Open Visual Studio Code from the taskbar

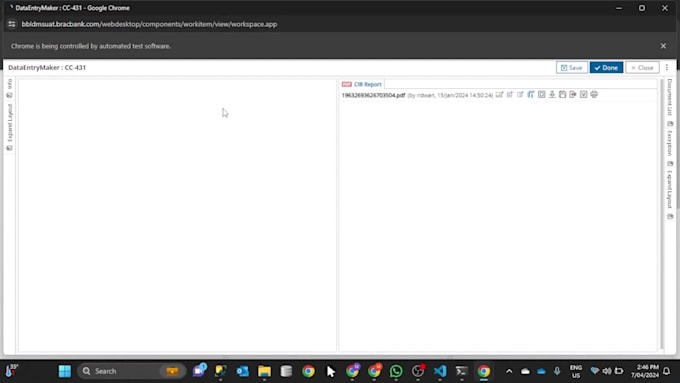(x=440, y=371)
